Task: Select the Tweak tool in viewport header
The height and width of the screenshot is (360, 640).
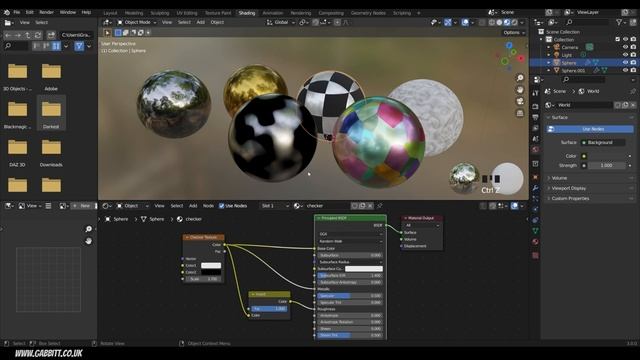Action: [107, 33]
